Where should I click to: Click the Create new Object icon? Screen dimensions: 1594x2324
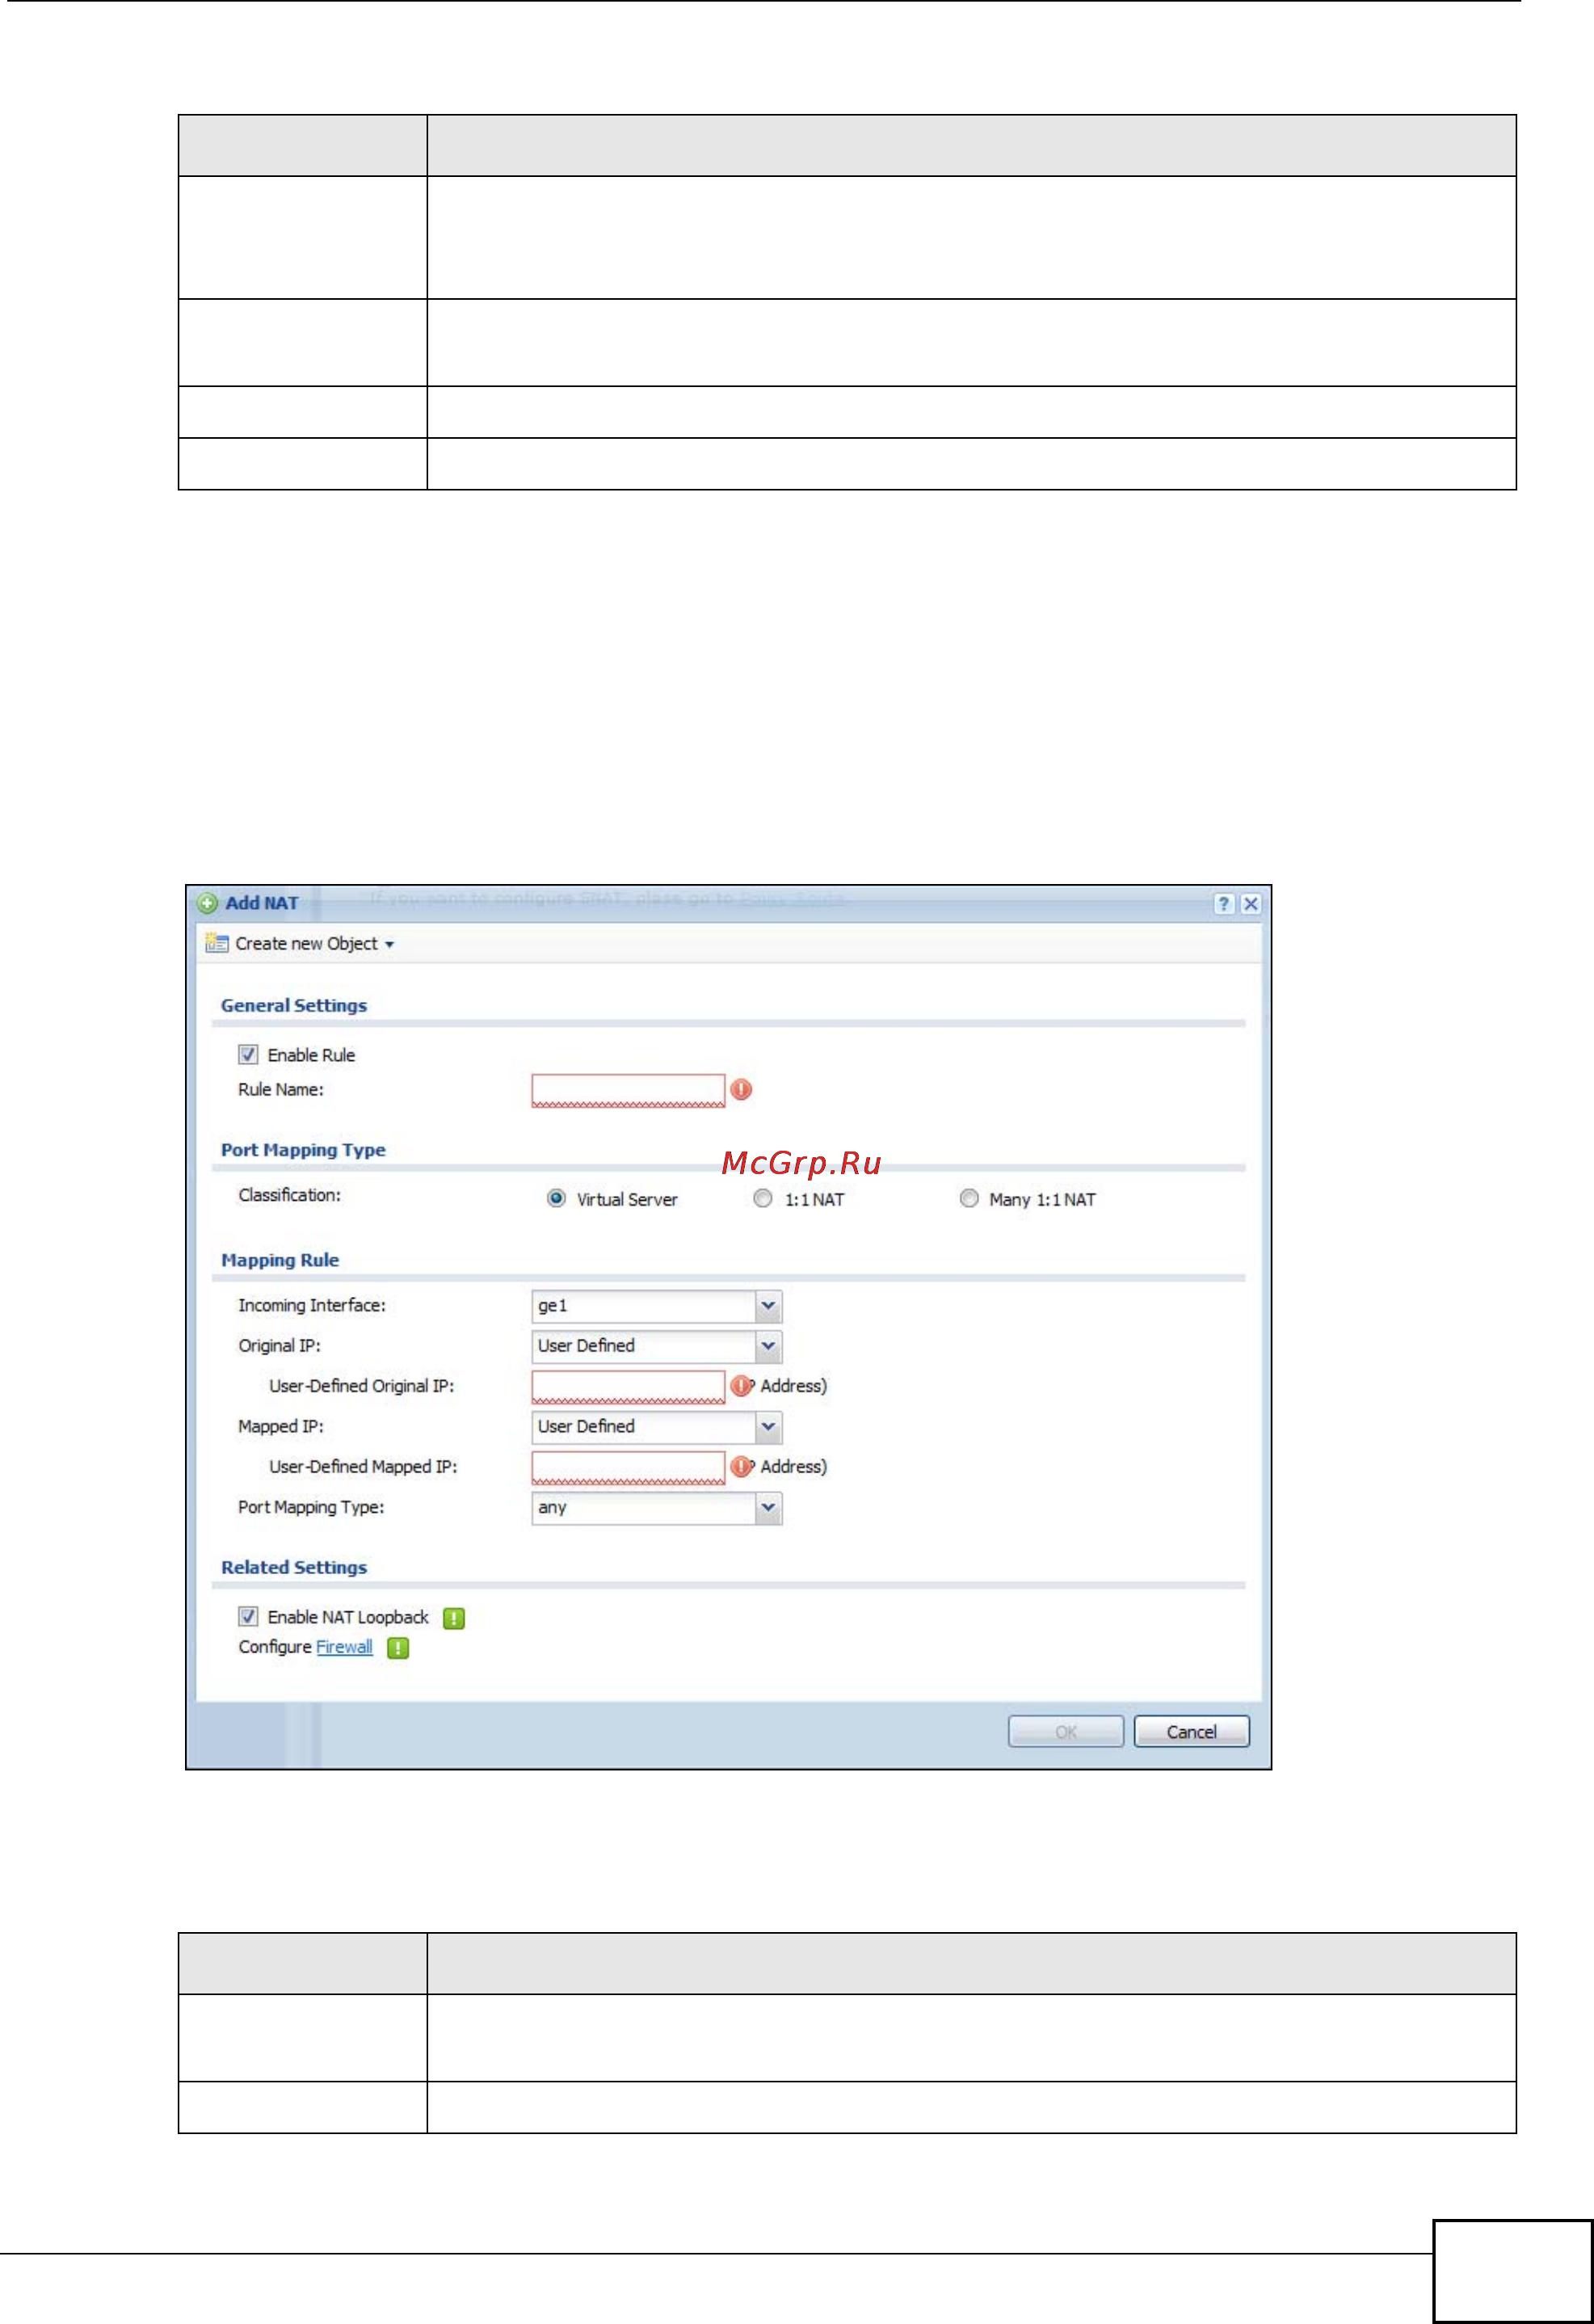pos(216,943)
